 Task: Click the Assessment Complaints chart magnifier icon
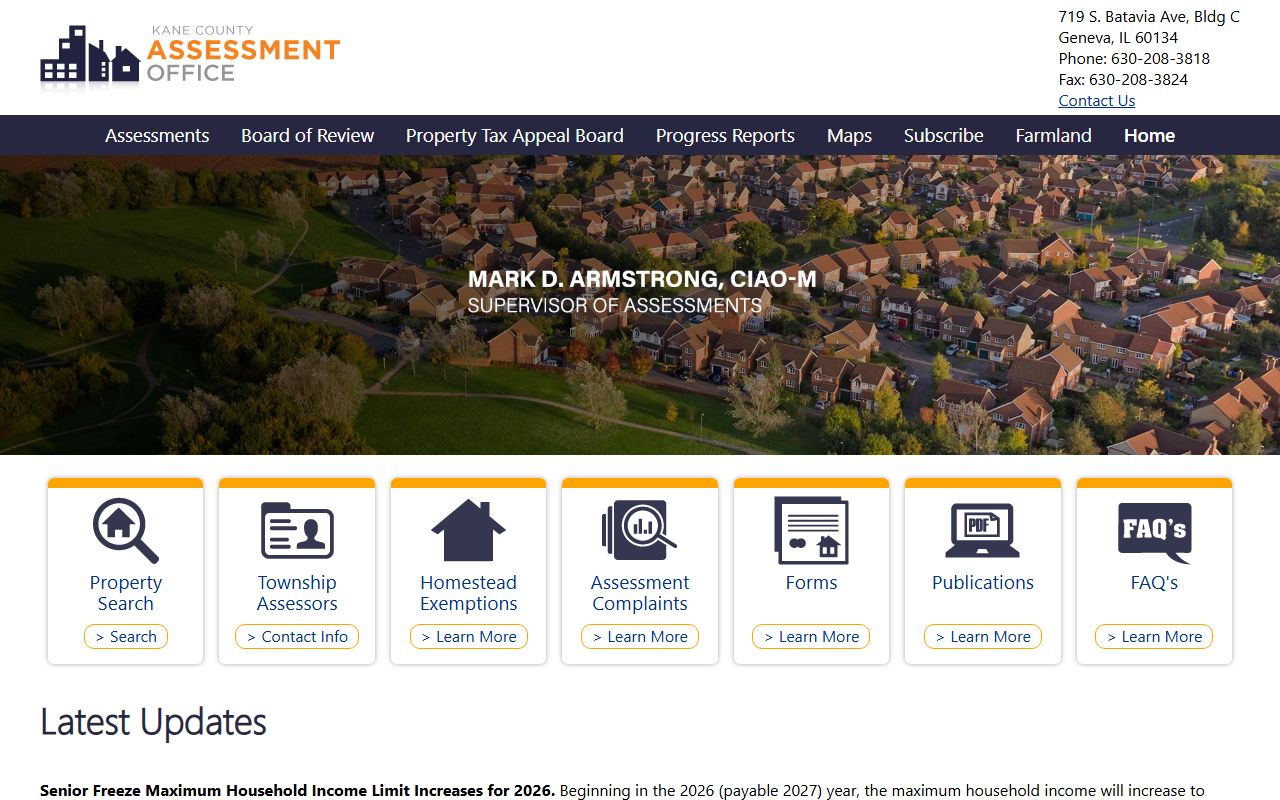(x=640, y=531)
